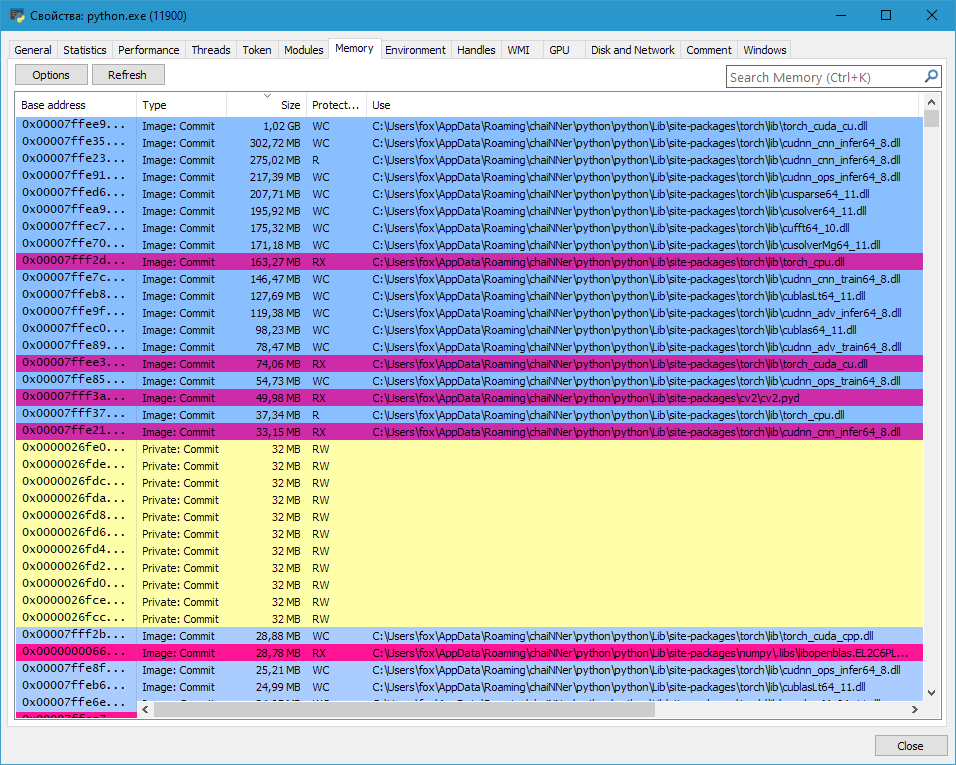Screen dimensions: 956x765
Task: Select the 217,39 MB cudnn_ops_infer64_8.dll row
Action: pos(469,177)
